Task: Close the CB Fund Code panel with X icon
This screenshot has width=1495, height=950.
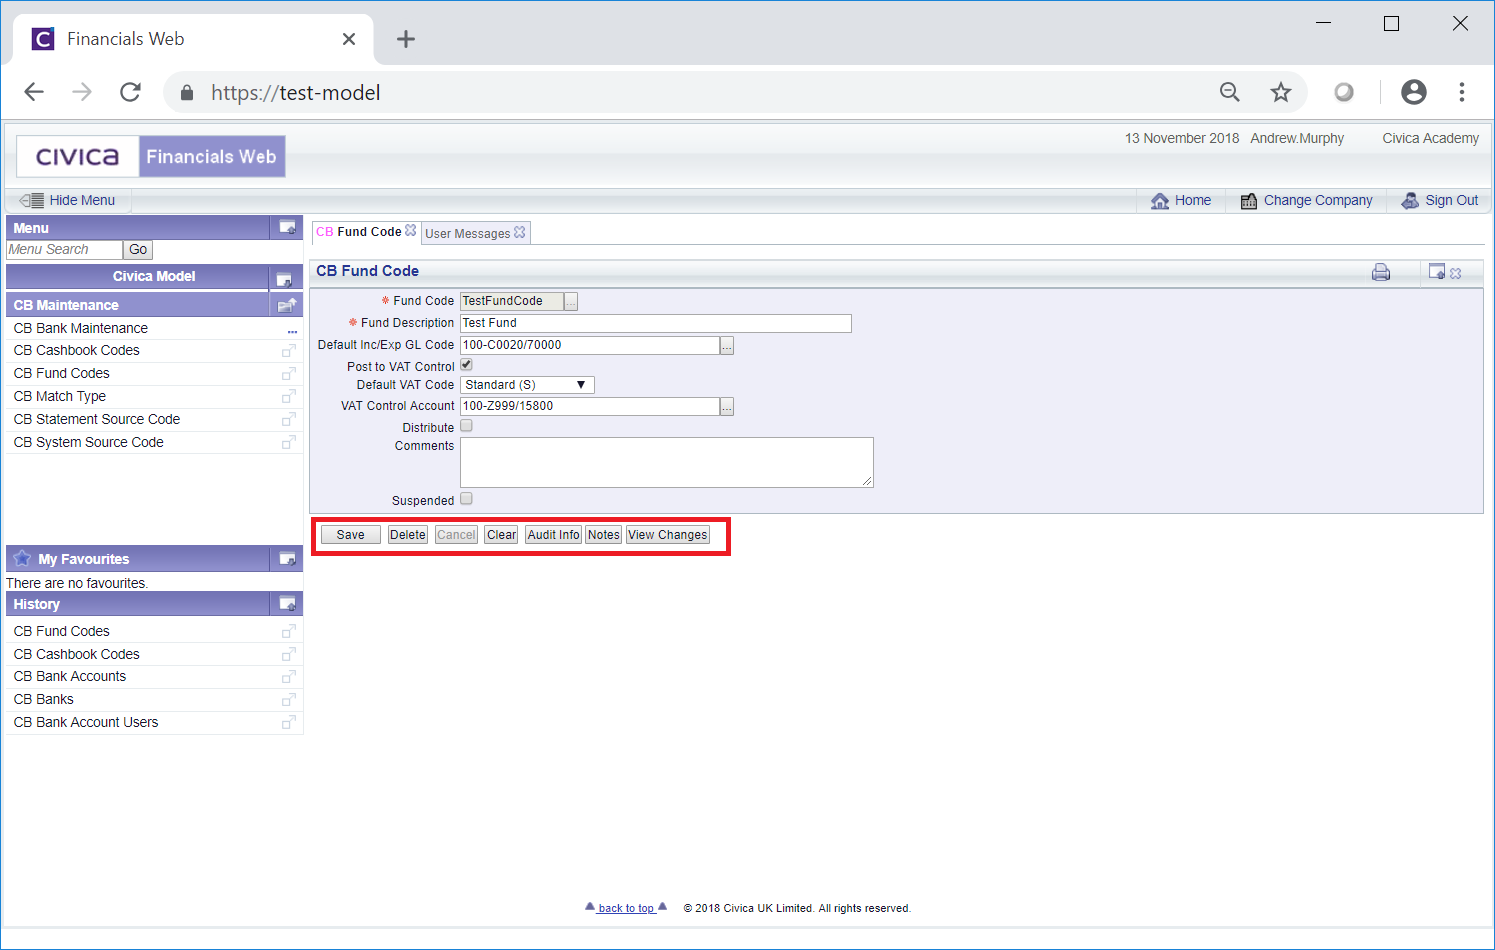Action: (x=1456, y=273)
